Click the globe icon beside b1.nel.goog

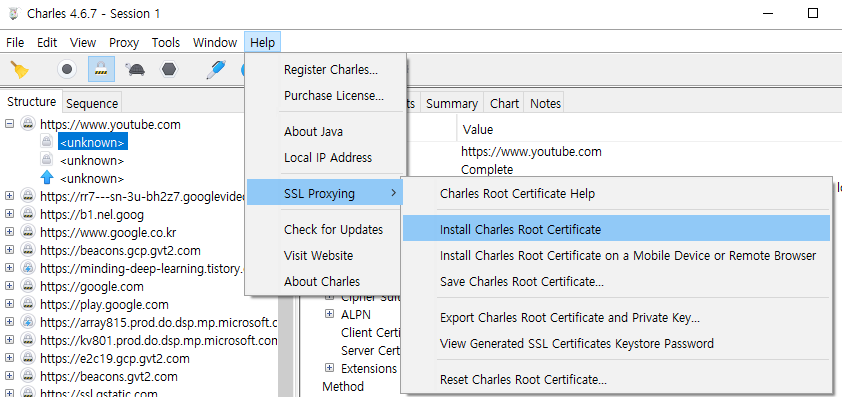27,214
